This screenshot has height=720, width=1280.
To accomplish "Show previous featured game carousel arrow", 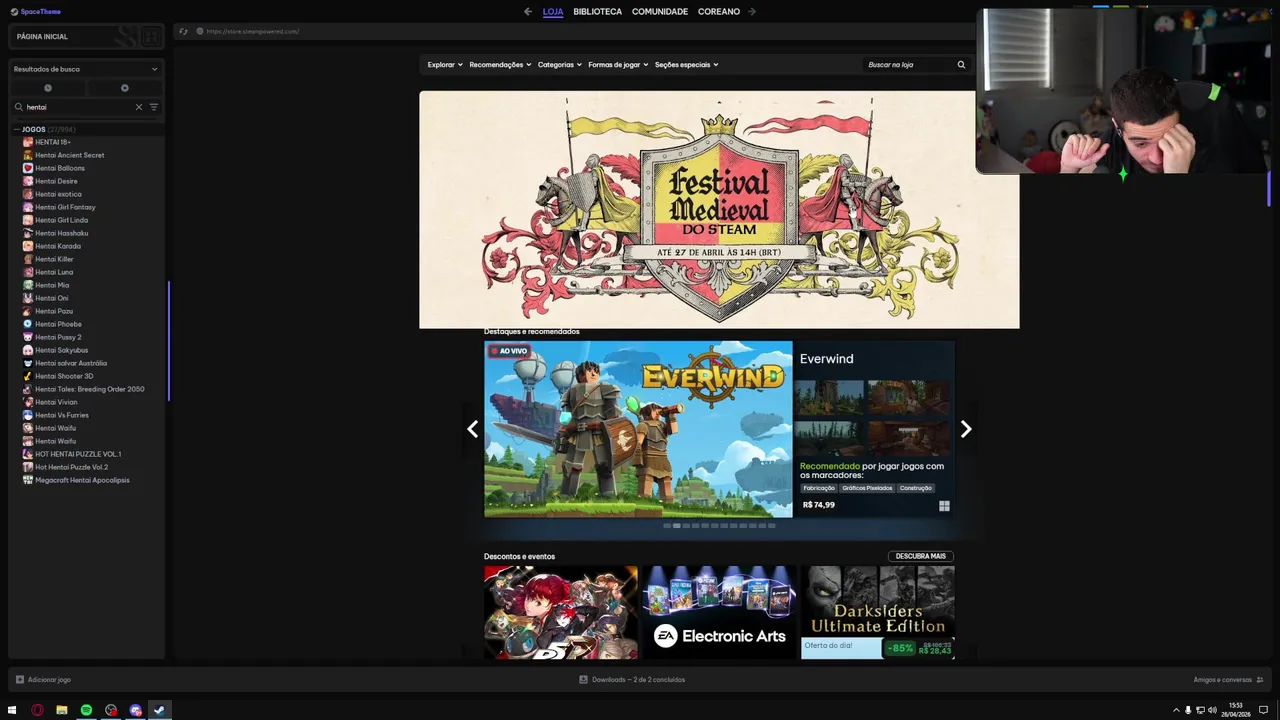I will pyautogui.click(x=473, y=429).
